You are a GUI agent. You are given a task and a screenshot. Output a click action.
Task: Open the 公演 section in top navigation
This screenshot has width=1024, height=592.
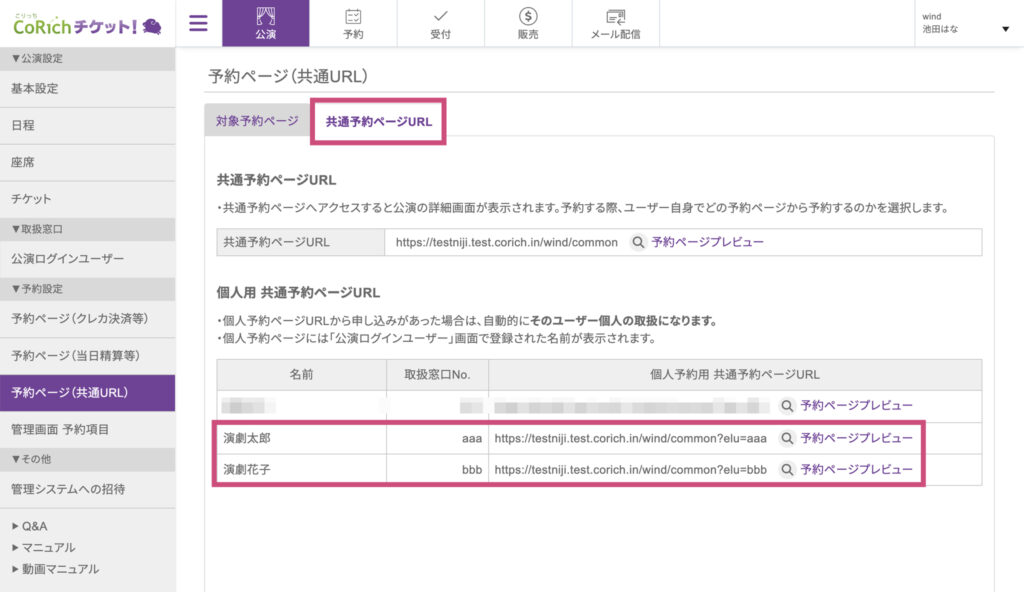tap(265, 23)
